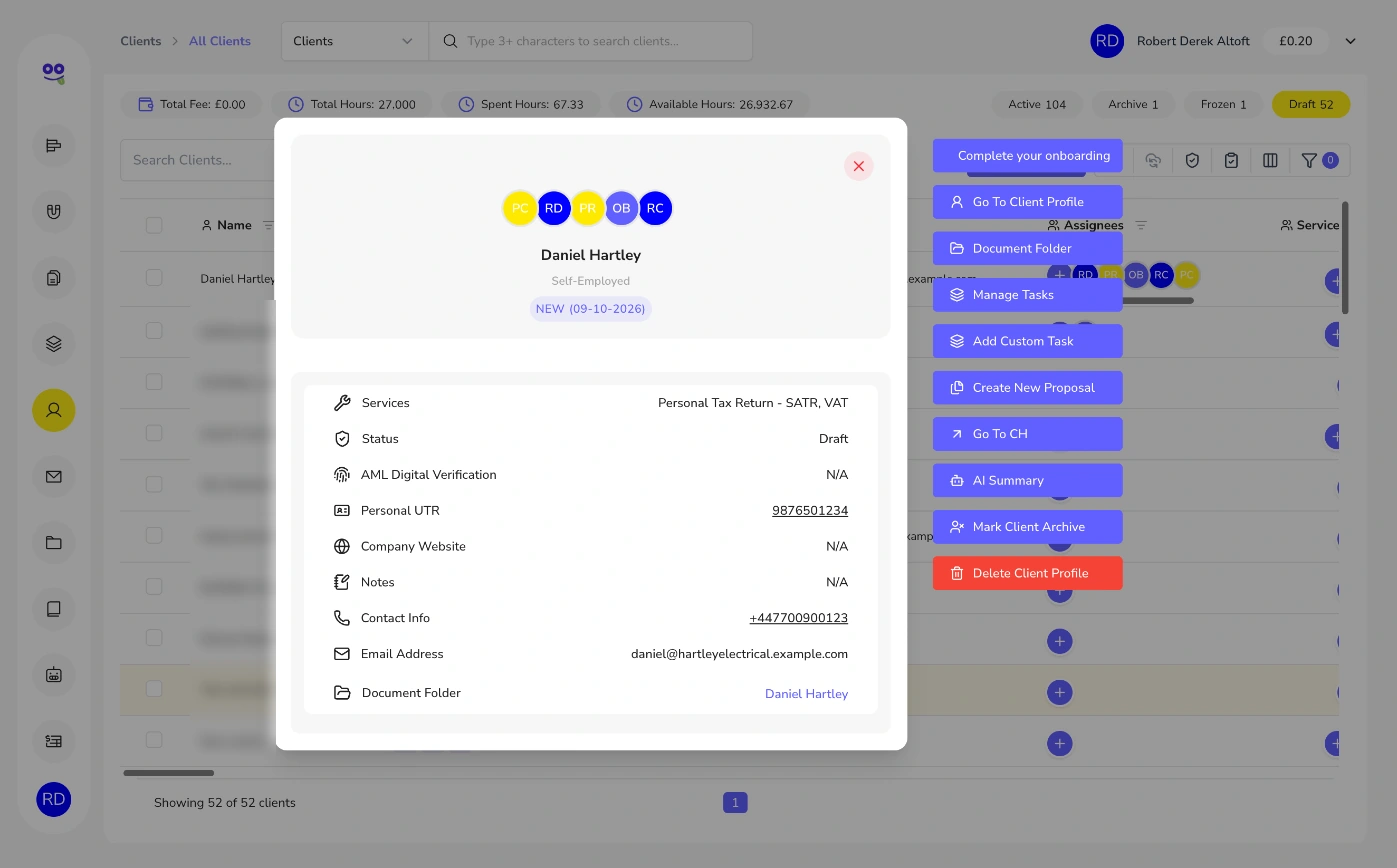Viewport: 1397px width, 868px height.
Task: Click Mark Client Archive
Action: [1027, 527]
